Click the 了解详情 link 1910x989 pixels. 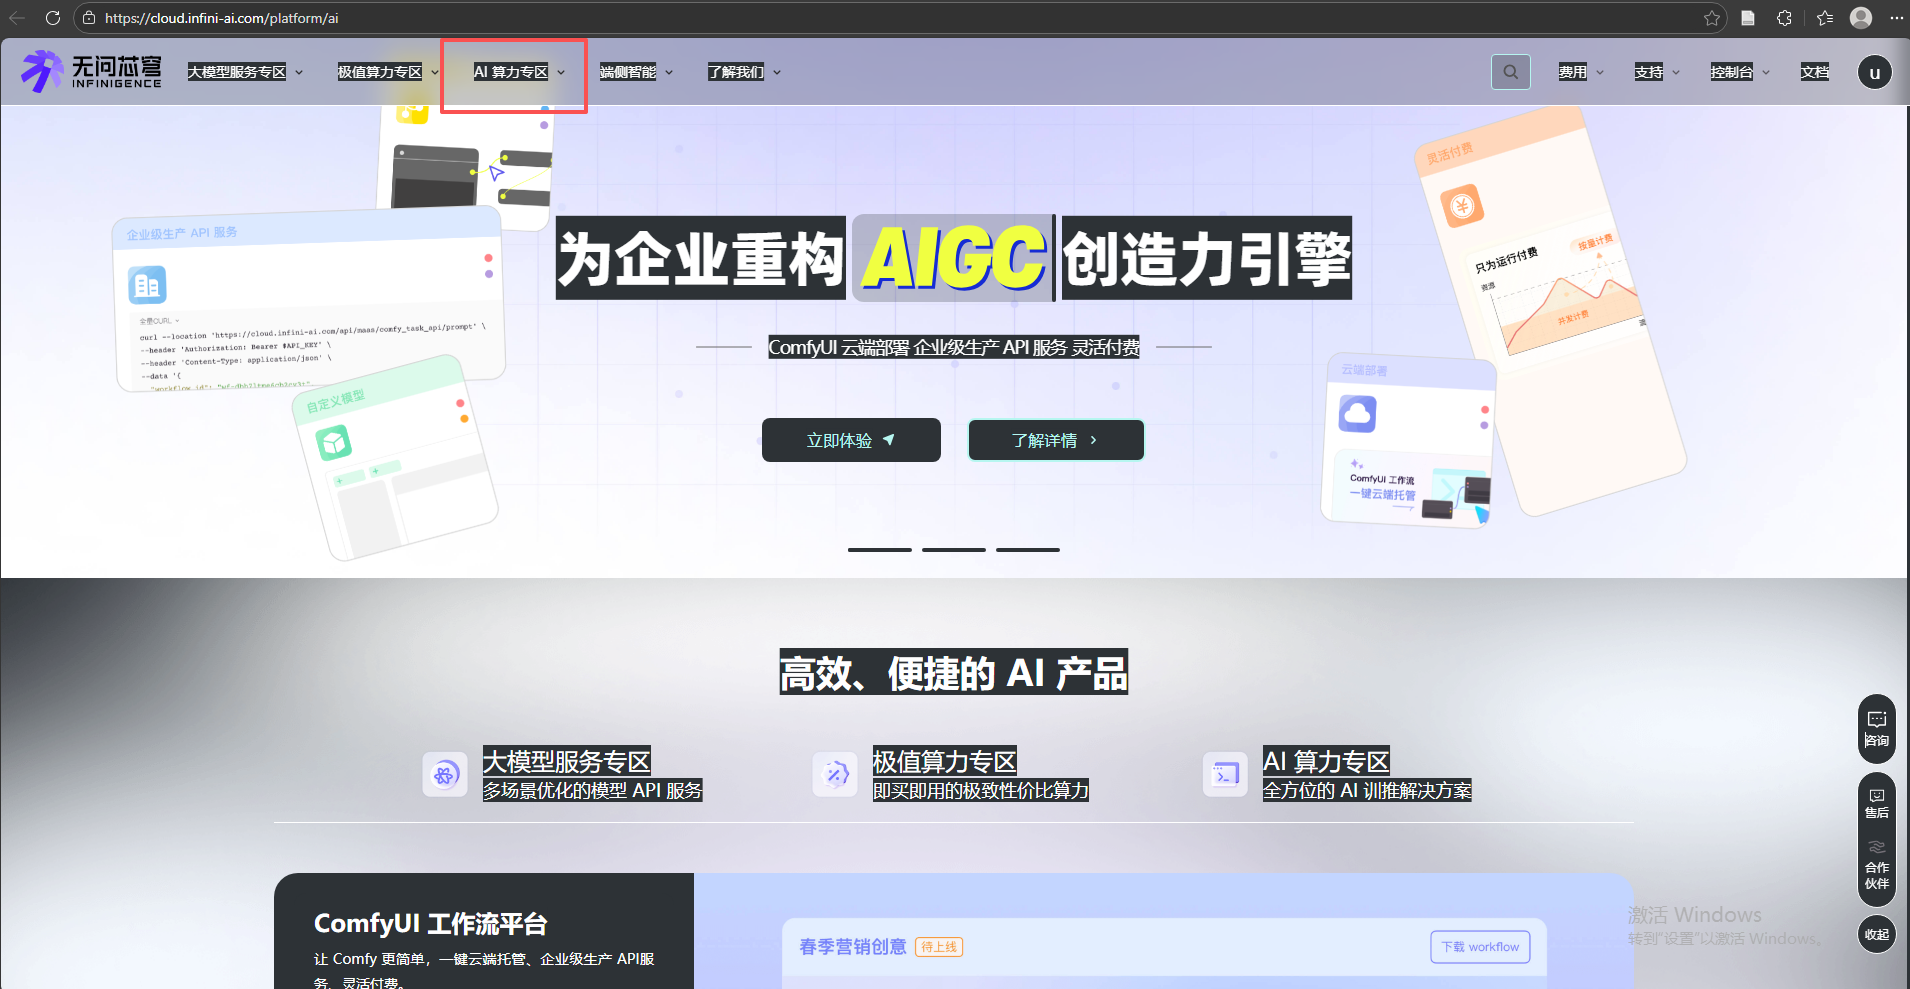click(x=1055, y=440)
